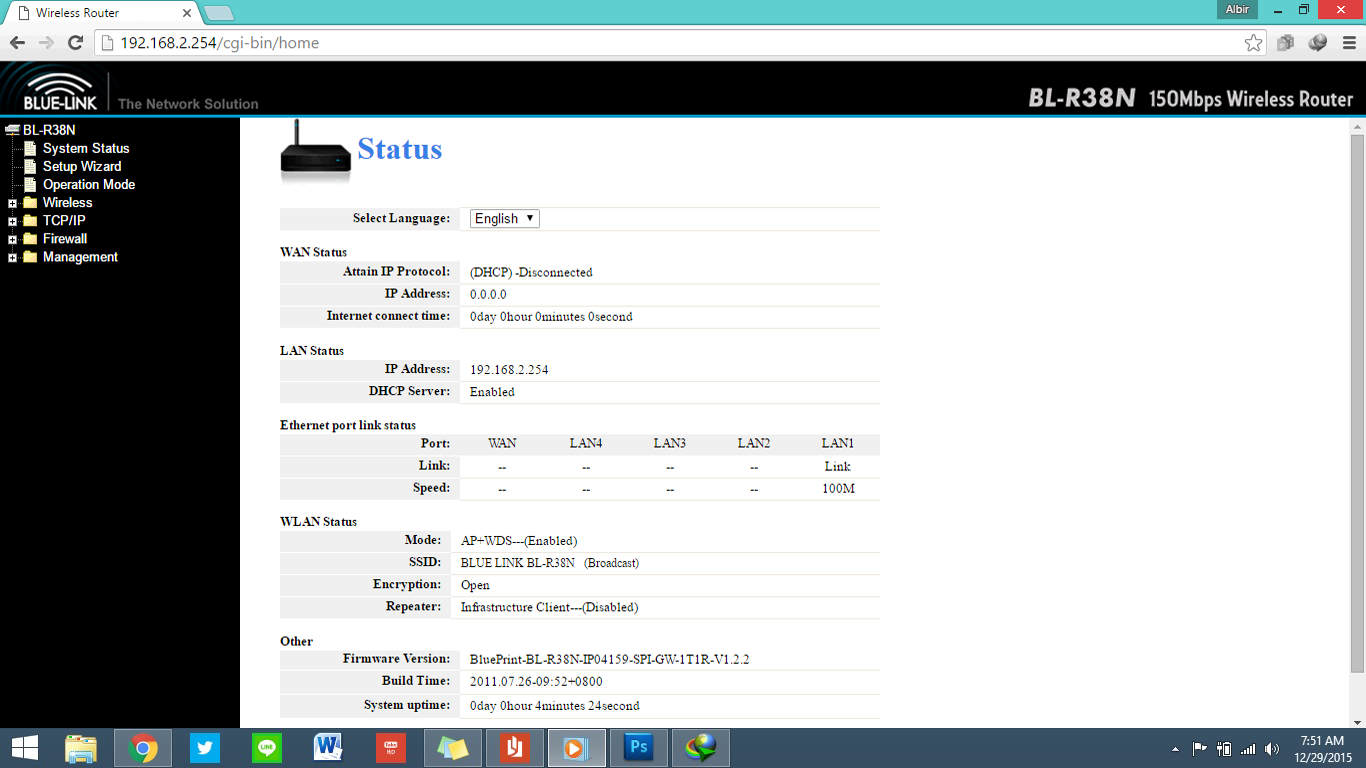Open the Windows Start button
Viewport: 1366px width, 768px height.
click(25, 748)
